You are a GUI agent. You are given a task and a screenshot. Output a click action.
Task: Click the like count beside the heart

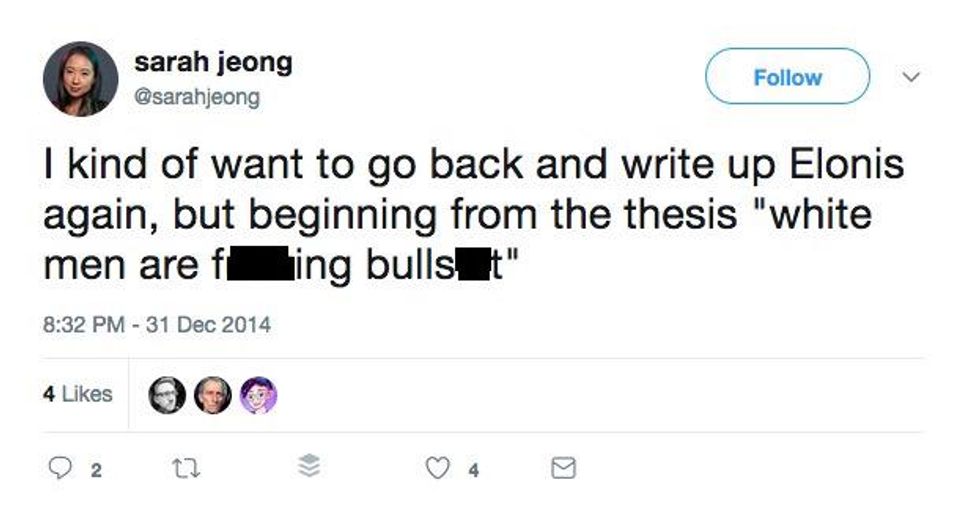[474, 469]
